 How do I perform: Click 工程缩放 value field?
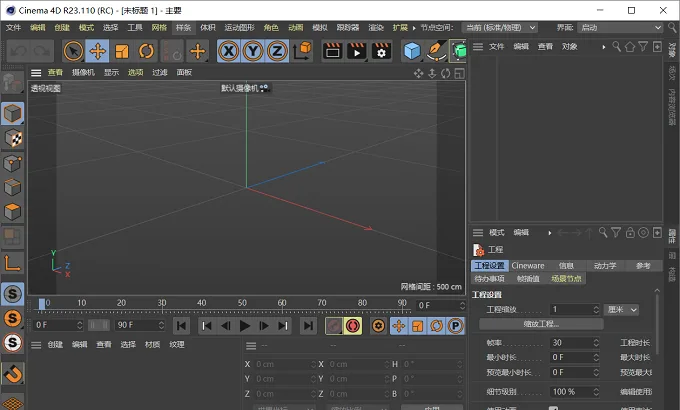pyautogui.click(x=575, y=309)
